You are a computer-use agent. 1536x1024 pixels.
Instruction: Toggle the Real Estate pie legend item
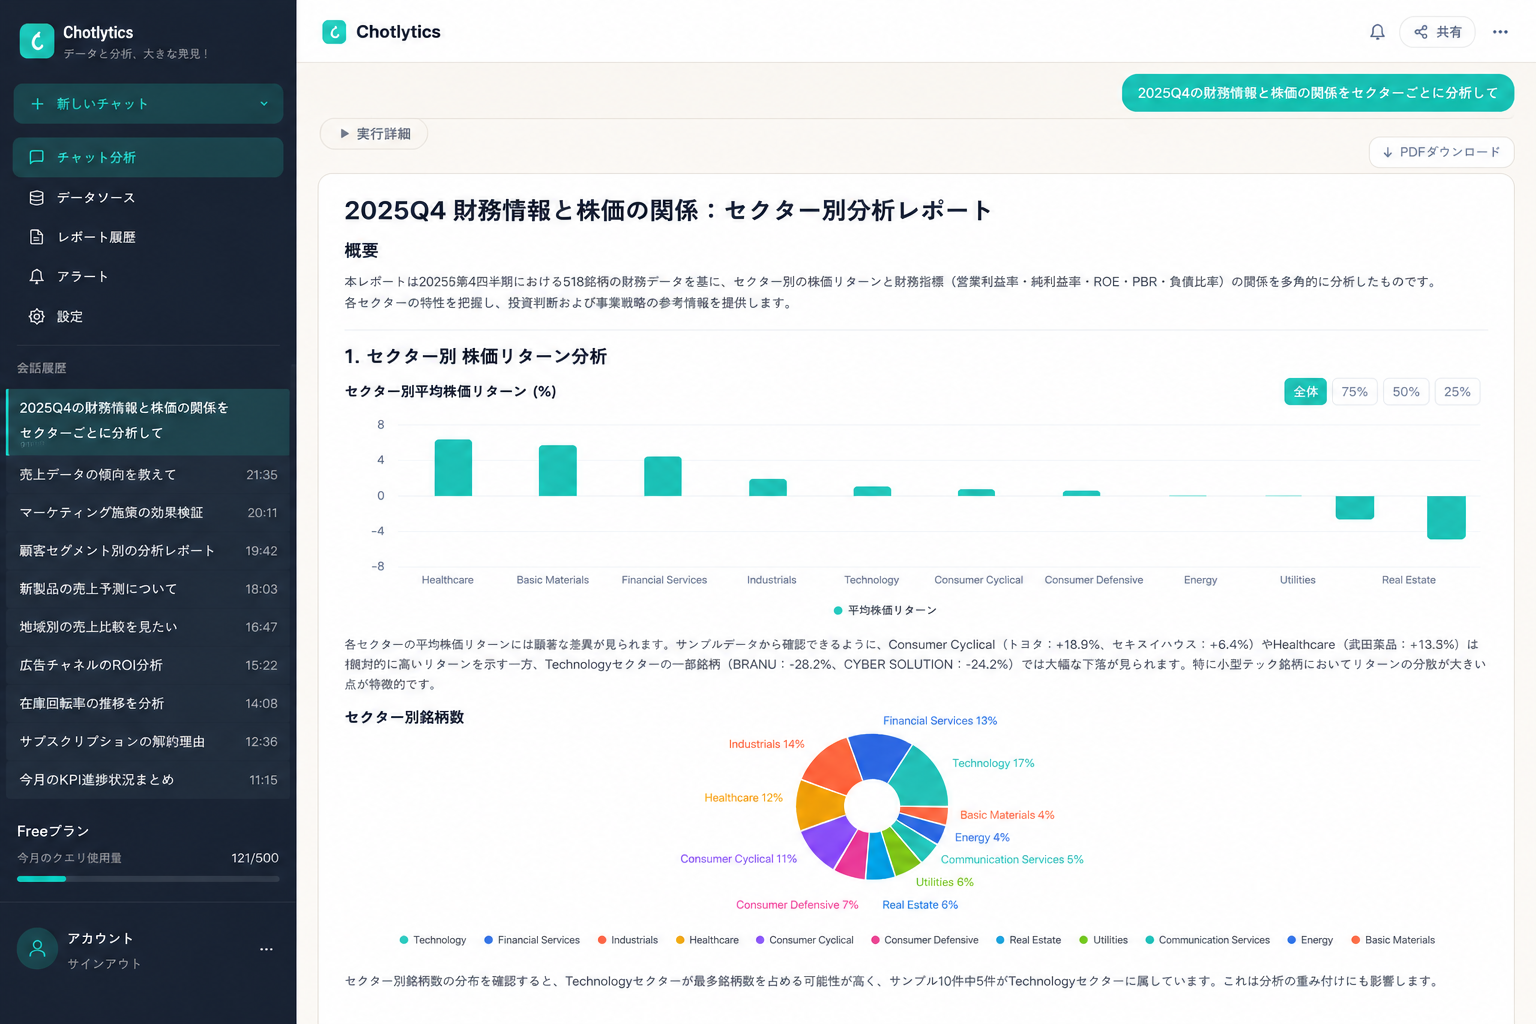click(x=1028, y=940)
